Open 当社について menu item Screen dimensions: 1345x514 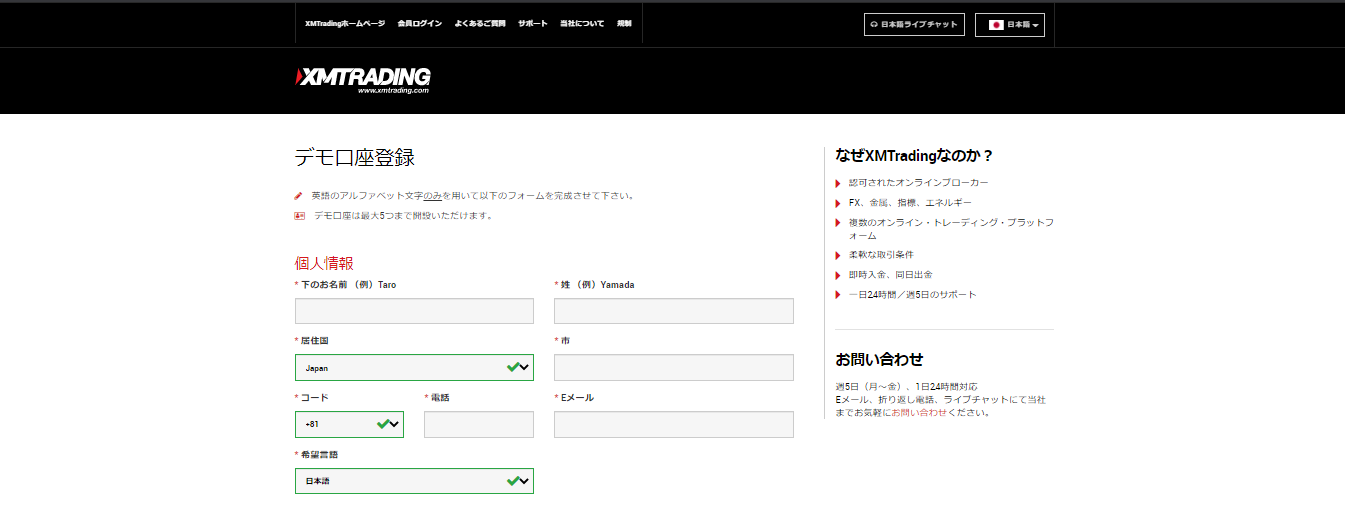coord(582,23)
